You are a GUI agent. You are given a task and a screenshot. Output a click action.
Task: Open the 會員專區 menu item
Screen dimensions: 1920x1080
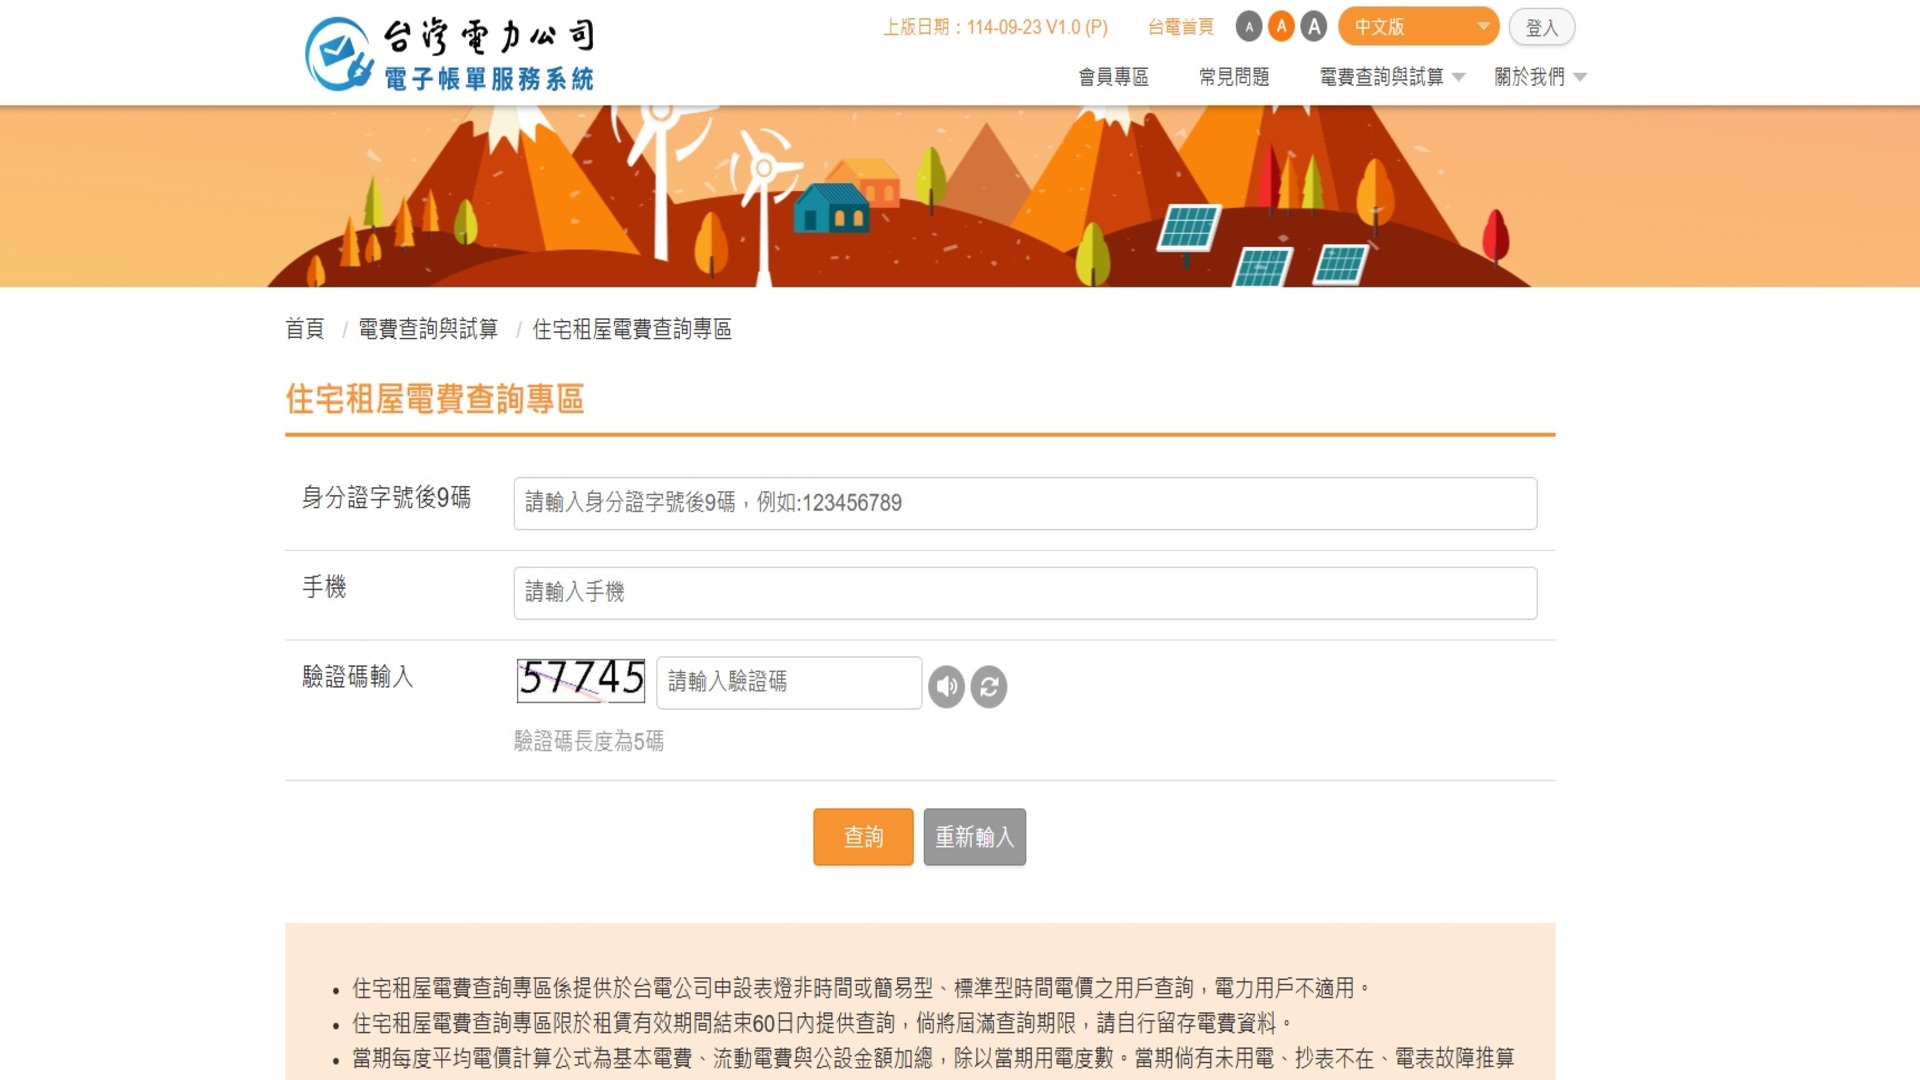pyautogui.click(x=1113, y=77)
